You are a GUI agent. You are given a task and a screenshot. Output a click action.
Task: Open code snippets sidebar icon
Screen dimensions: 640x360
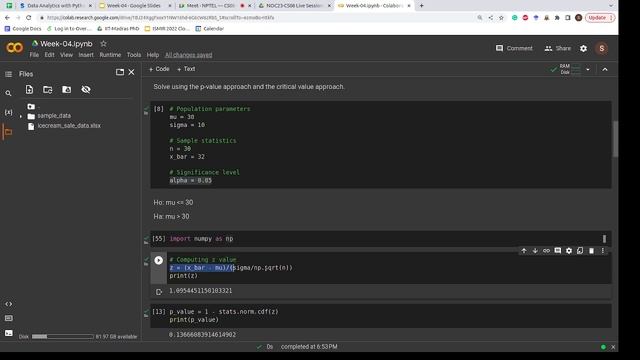tap(9, 304)
